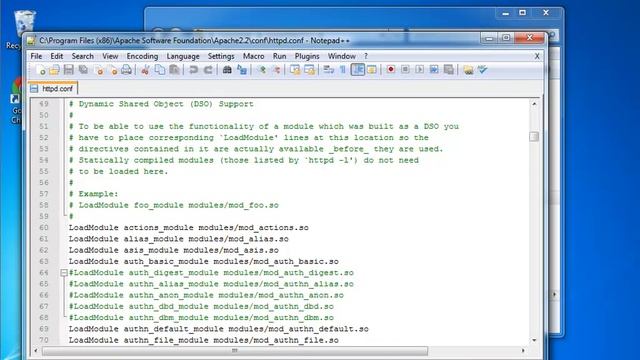The height and width of the screenshot is (360, 640).
Task: Create a new document with the New icon
Action: click(40, 70)
